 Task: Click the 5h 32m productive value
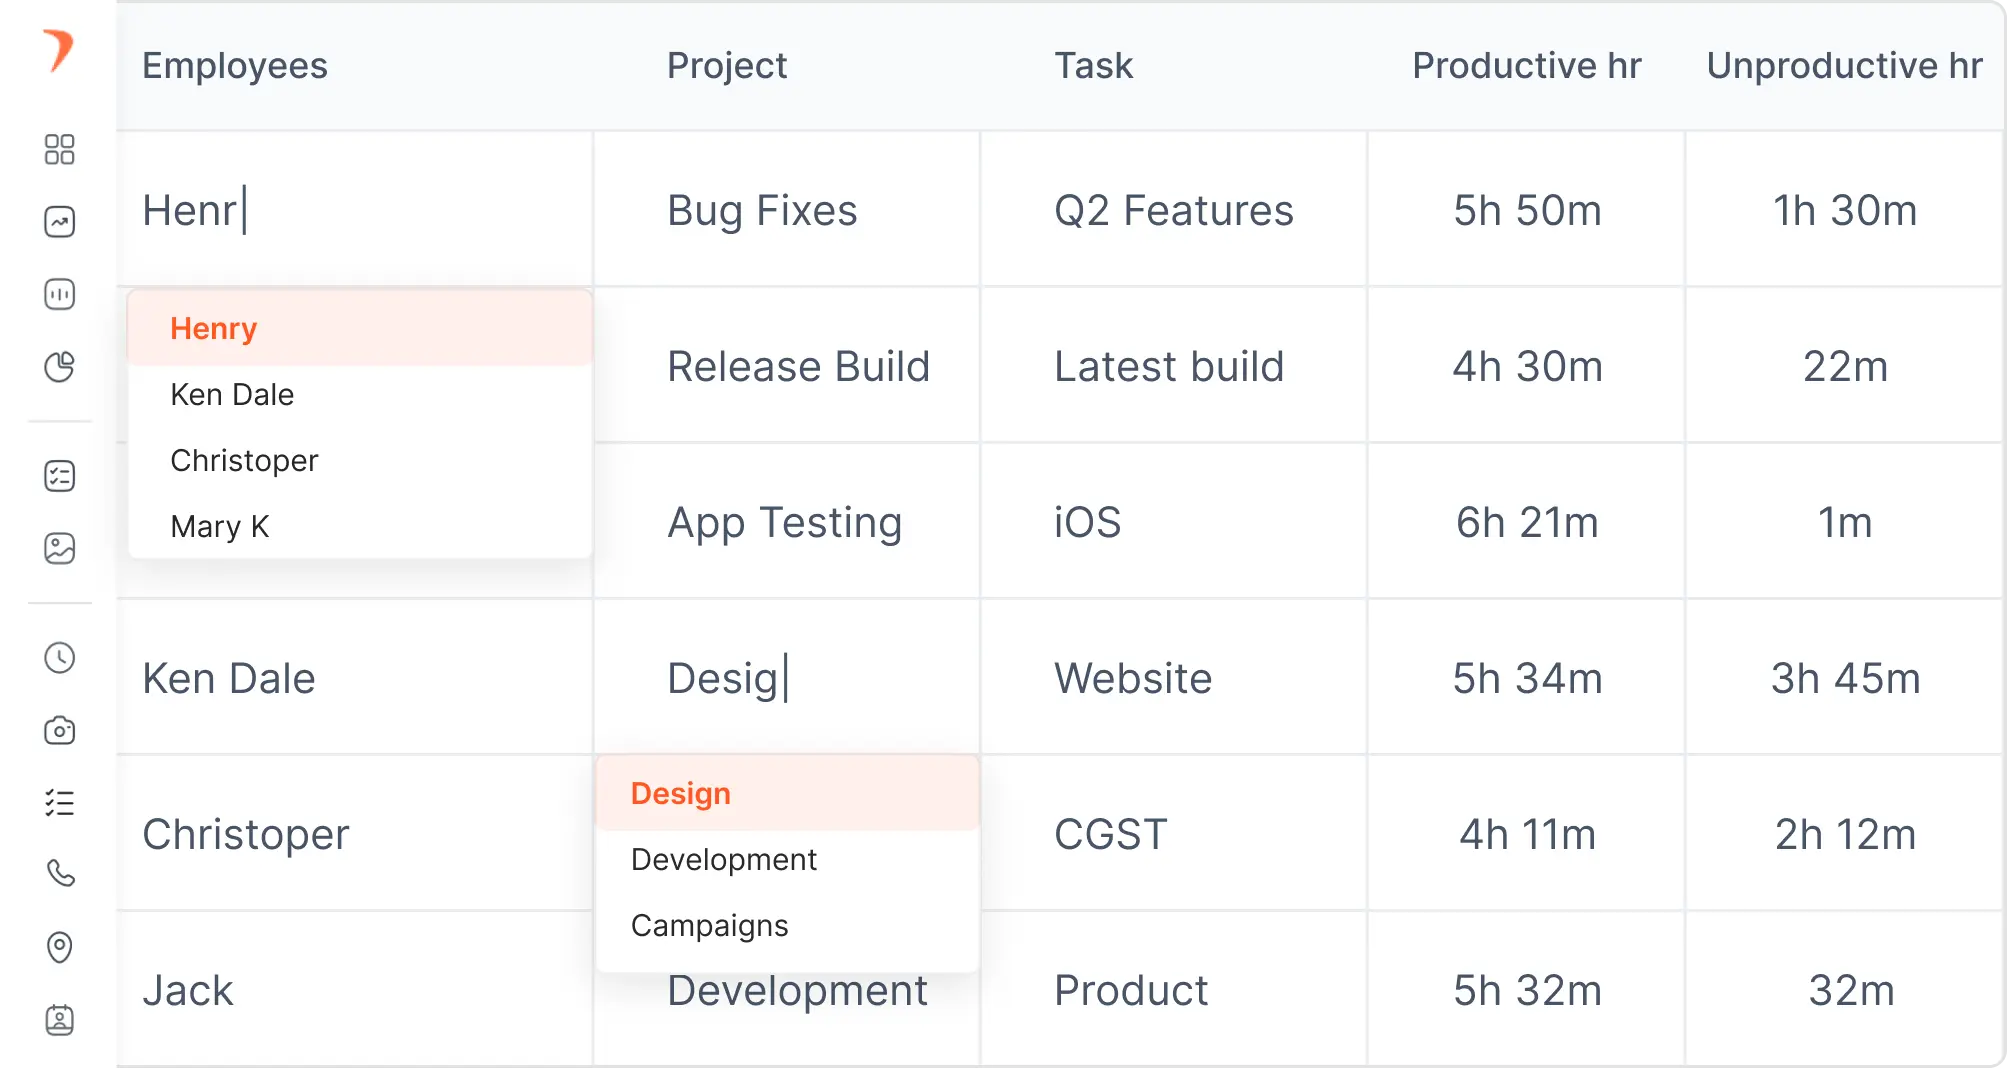click(1527, 990)
